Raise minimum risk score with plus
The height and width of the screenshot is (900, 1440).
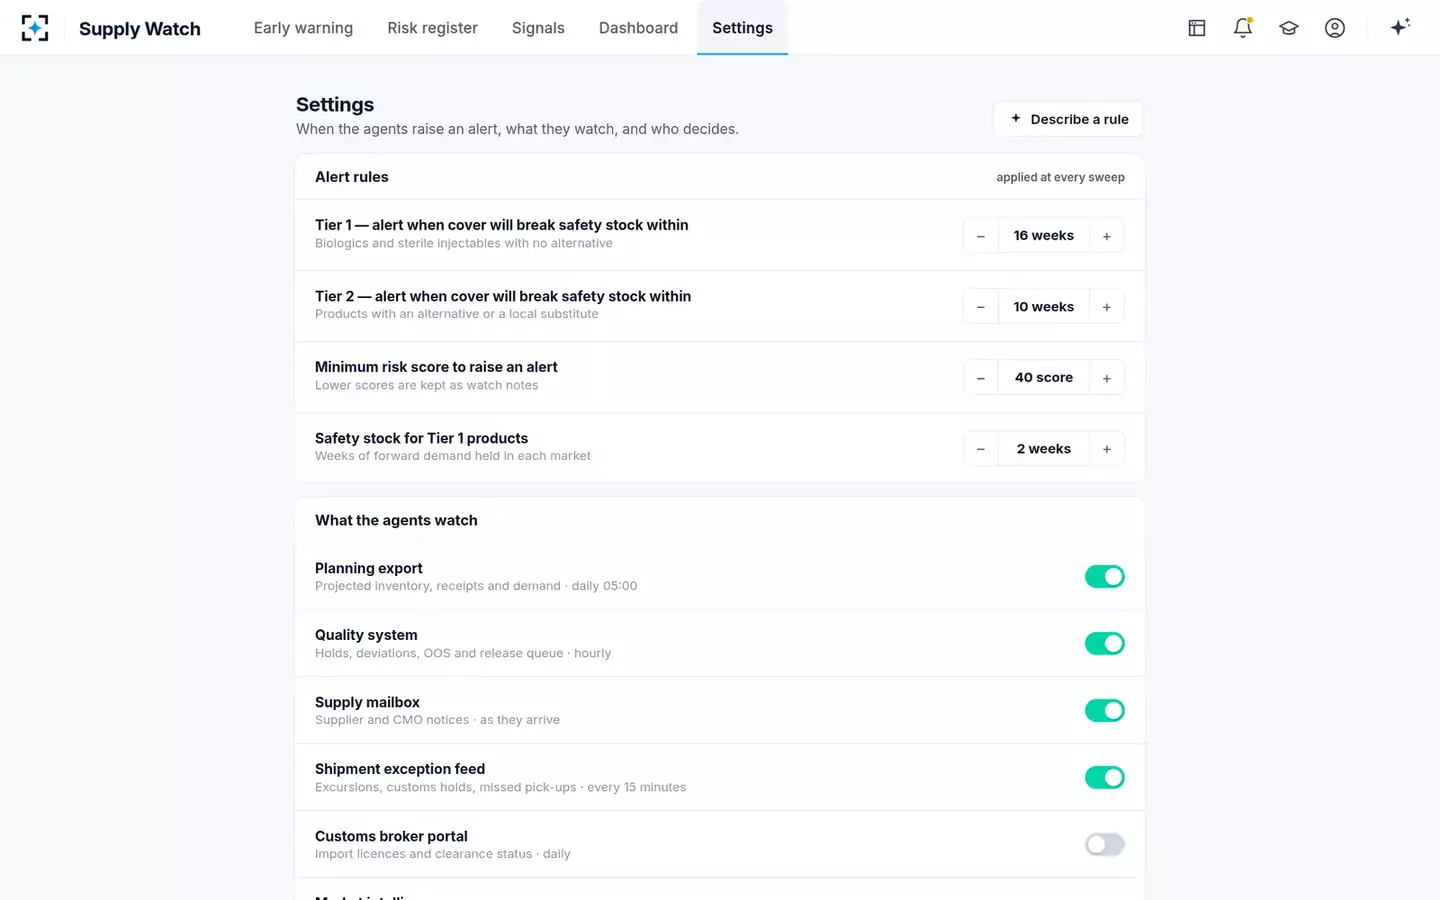(1107, 378)
